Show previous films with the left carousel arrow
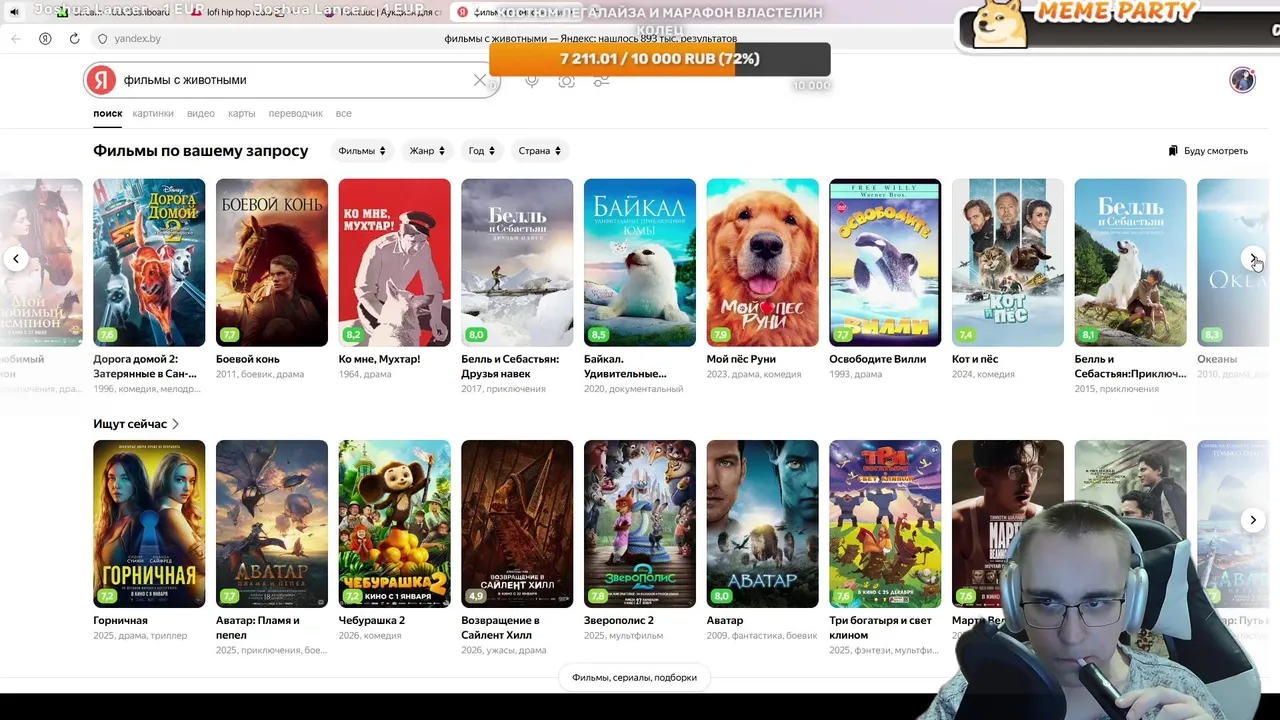 pyautogui.click(x=16, y=259)
